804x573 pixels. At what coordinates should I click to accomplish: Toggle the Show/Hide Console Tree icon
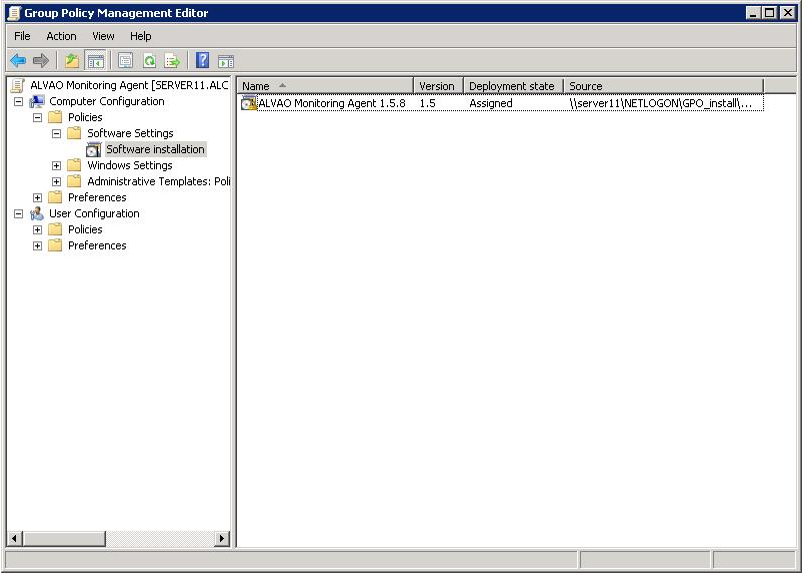[96, 61]
